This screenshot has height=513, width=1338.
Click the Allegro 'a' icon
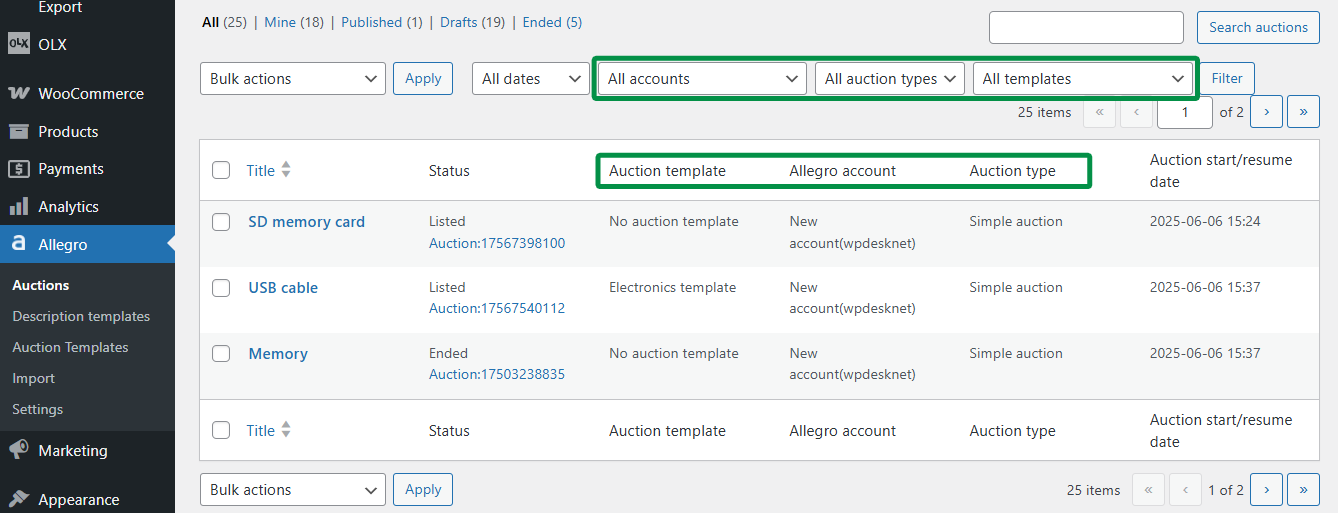[18, 244]
